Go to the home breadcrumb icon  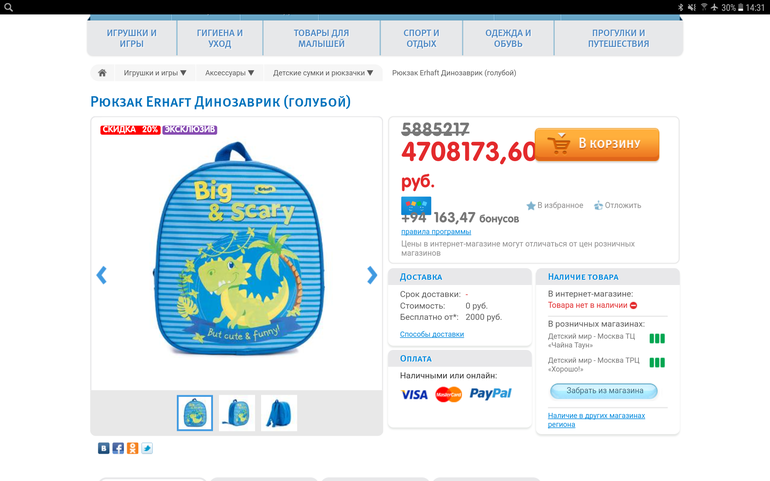click(x=102, y=73)
